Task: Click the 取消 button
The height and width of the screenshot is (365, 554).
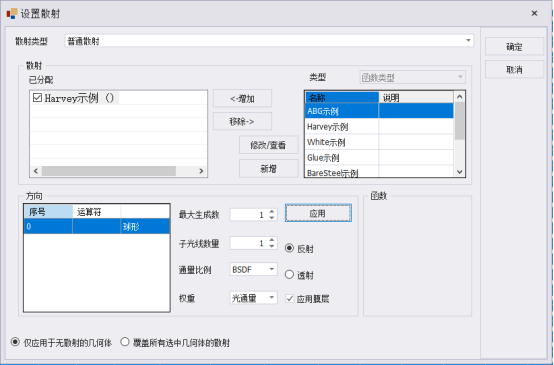Action: pyautogui.click(x=514, y=70)
